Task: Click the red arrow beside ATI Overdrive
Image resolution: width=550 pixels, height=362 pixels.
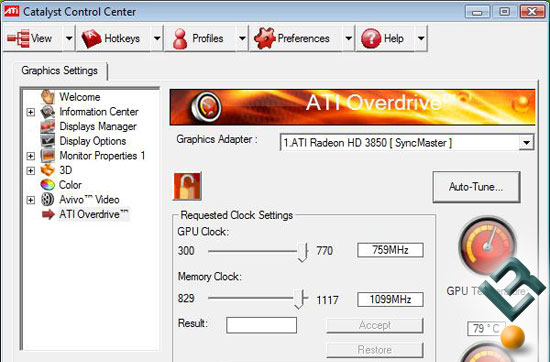Action: point(48,214)
